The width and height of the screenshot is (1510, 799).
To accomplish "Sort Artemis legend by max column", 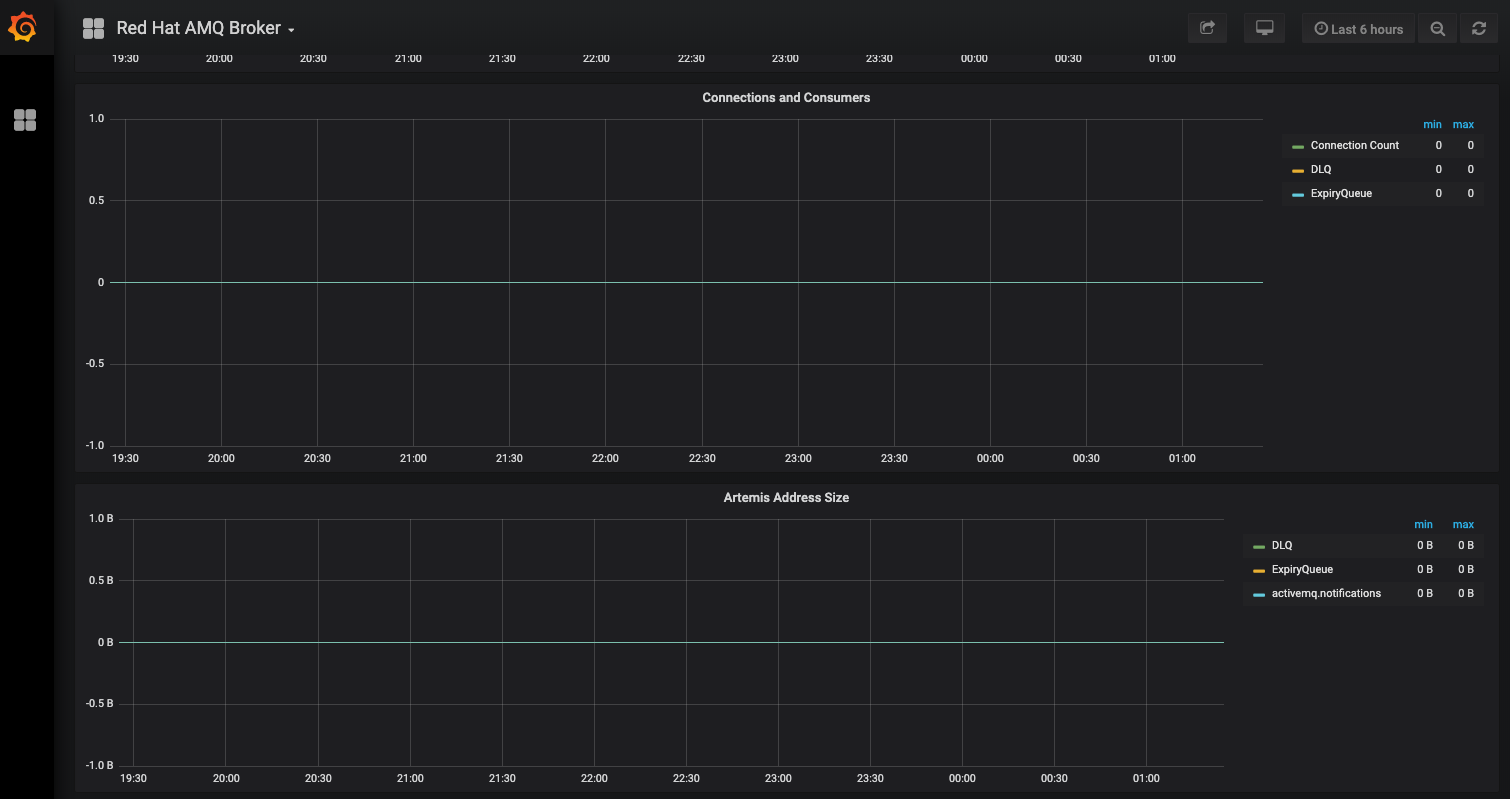I will (x=1463, y=524).
